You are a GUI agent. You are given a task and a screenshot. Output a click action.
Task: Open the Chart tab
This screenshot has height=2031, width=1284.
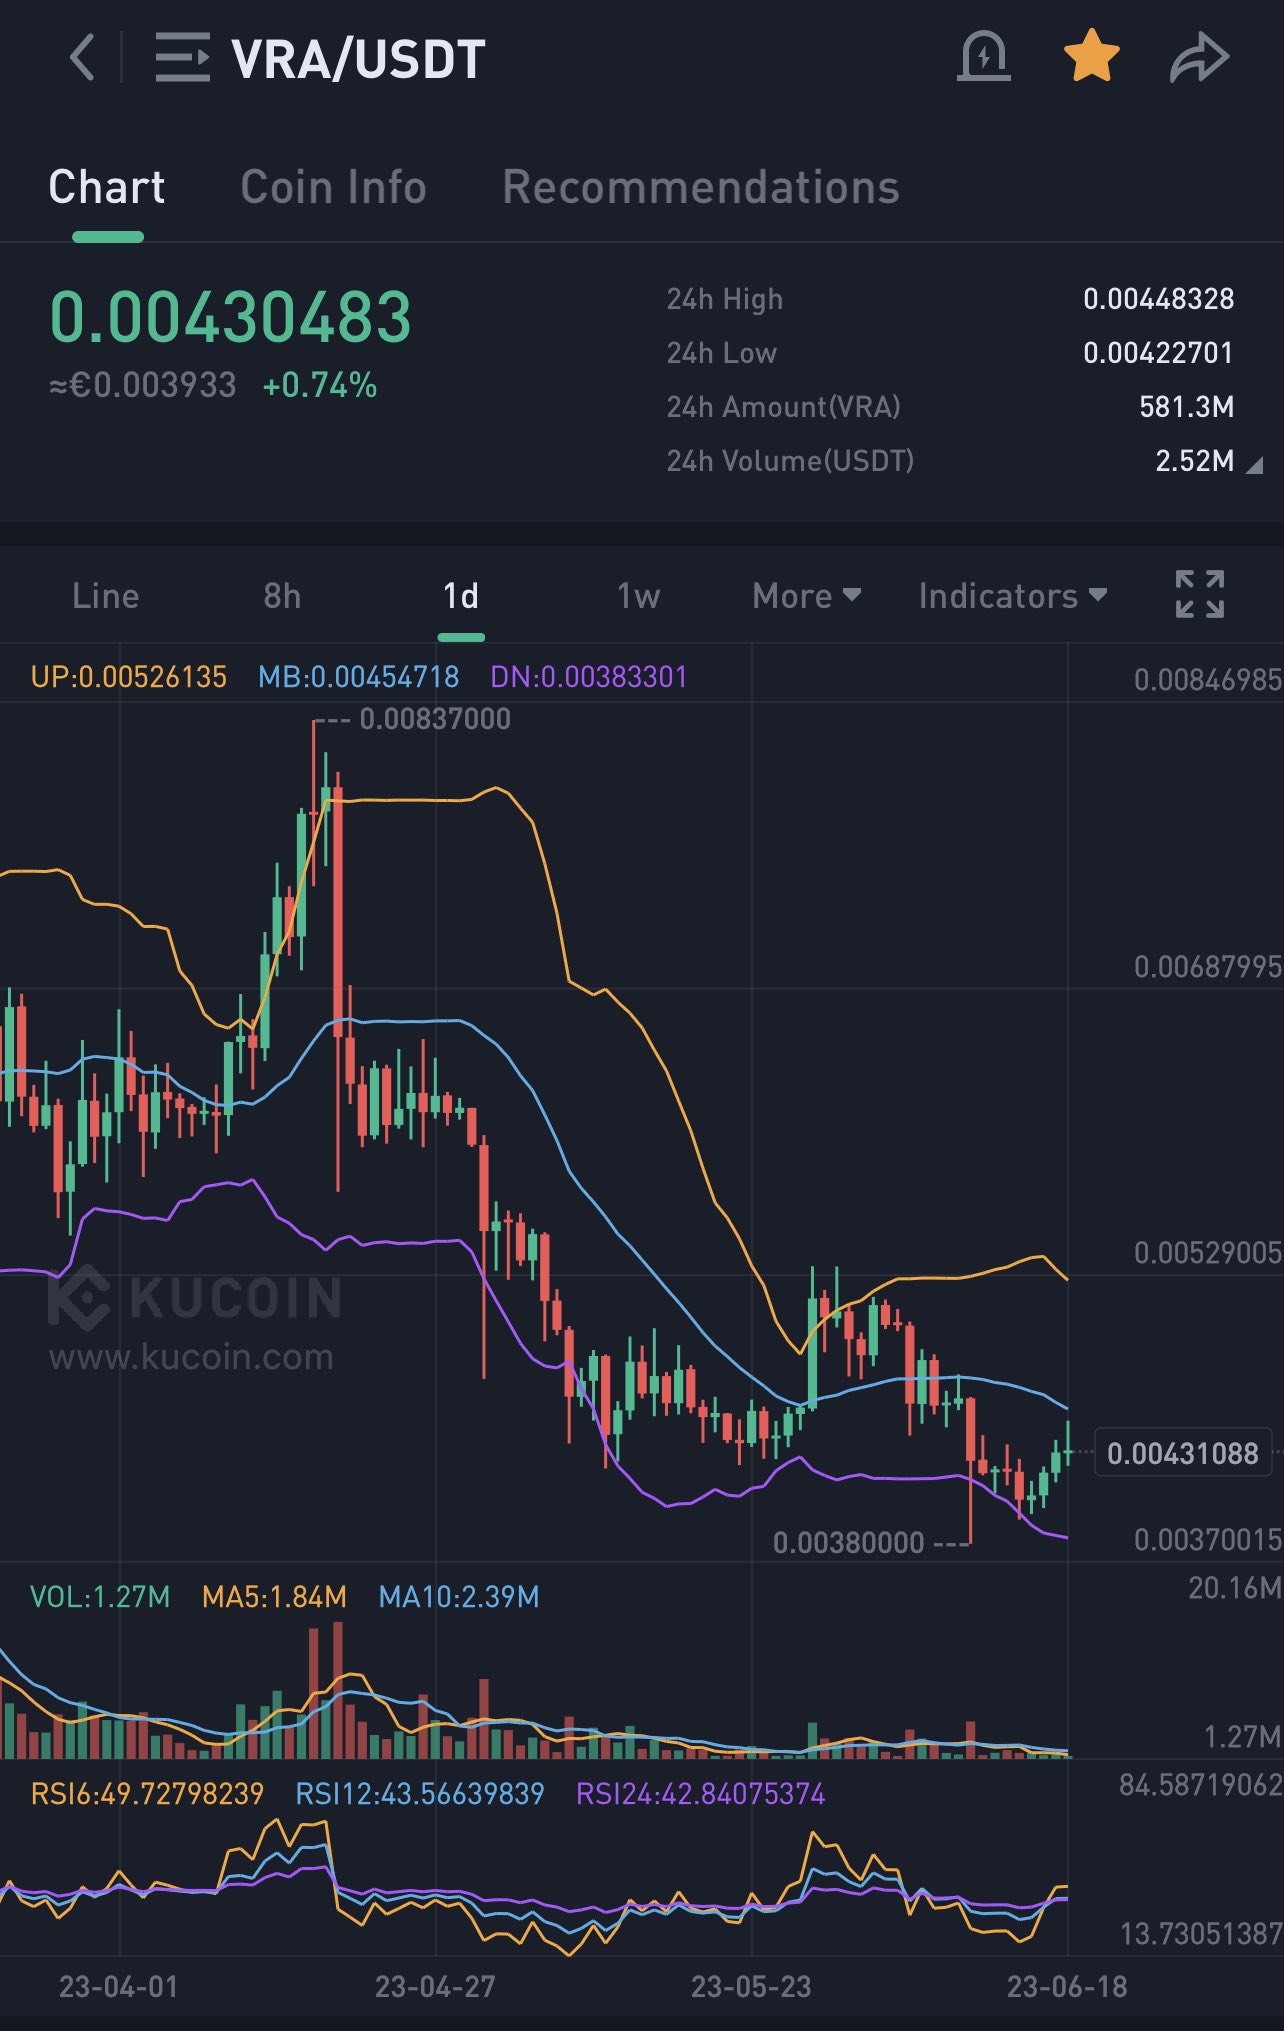click(x=107, y=187)
